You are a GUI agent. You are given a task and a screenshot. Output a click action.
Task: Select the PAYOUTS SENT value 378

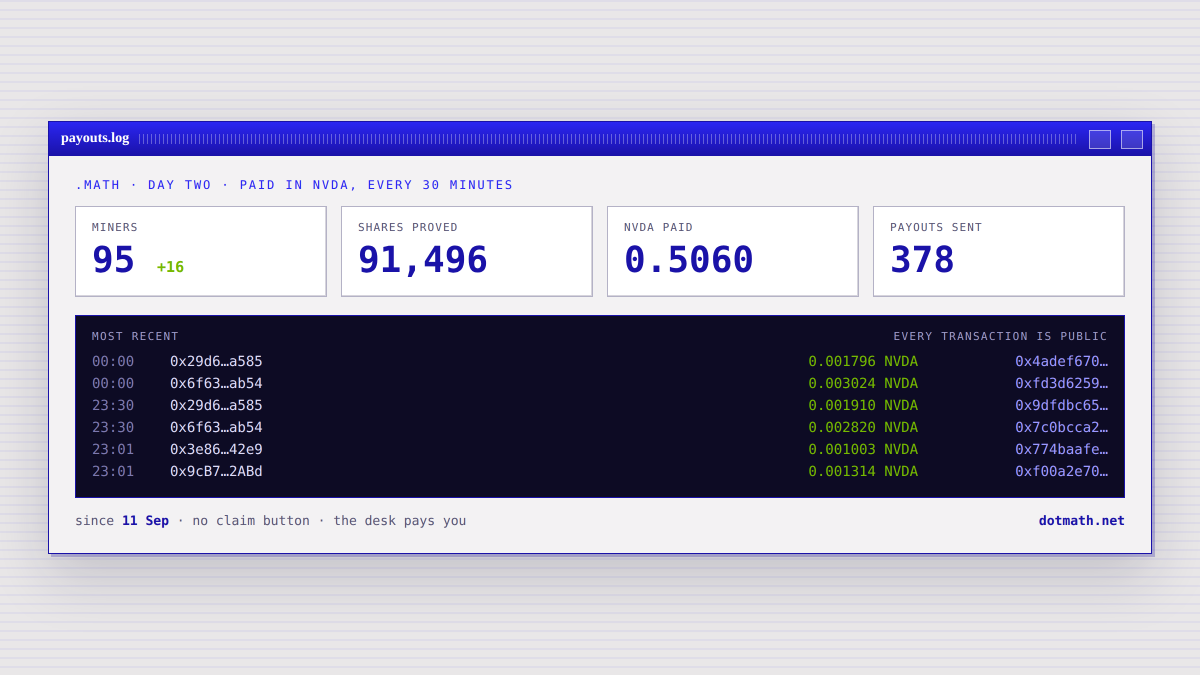(922, 260)
